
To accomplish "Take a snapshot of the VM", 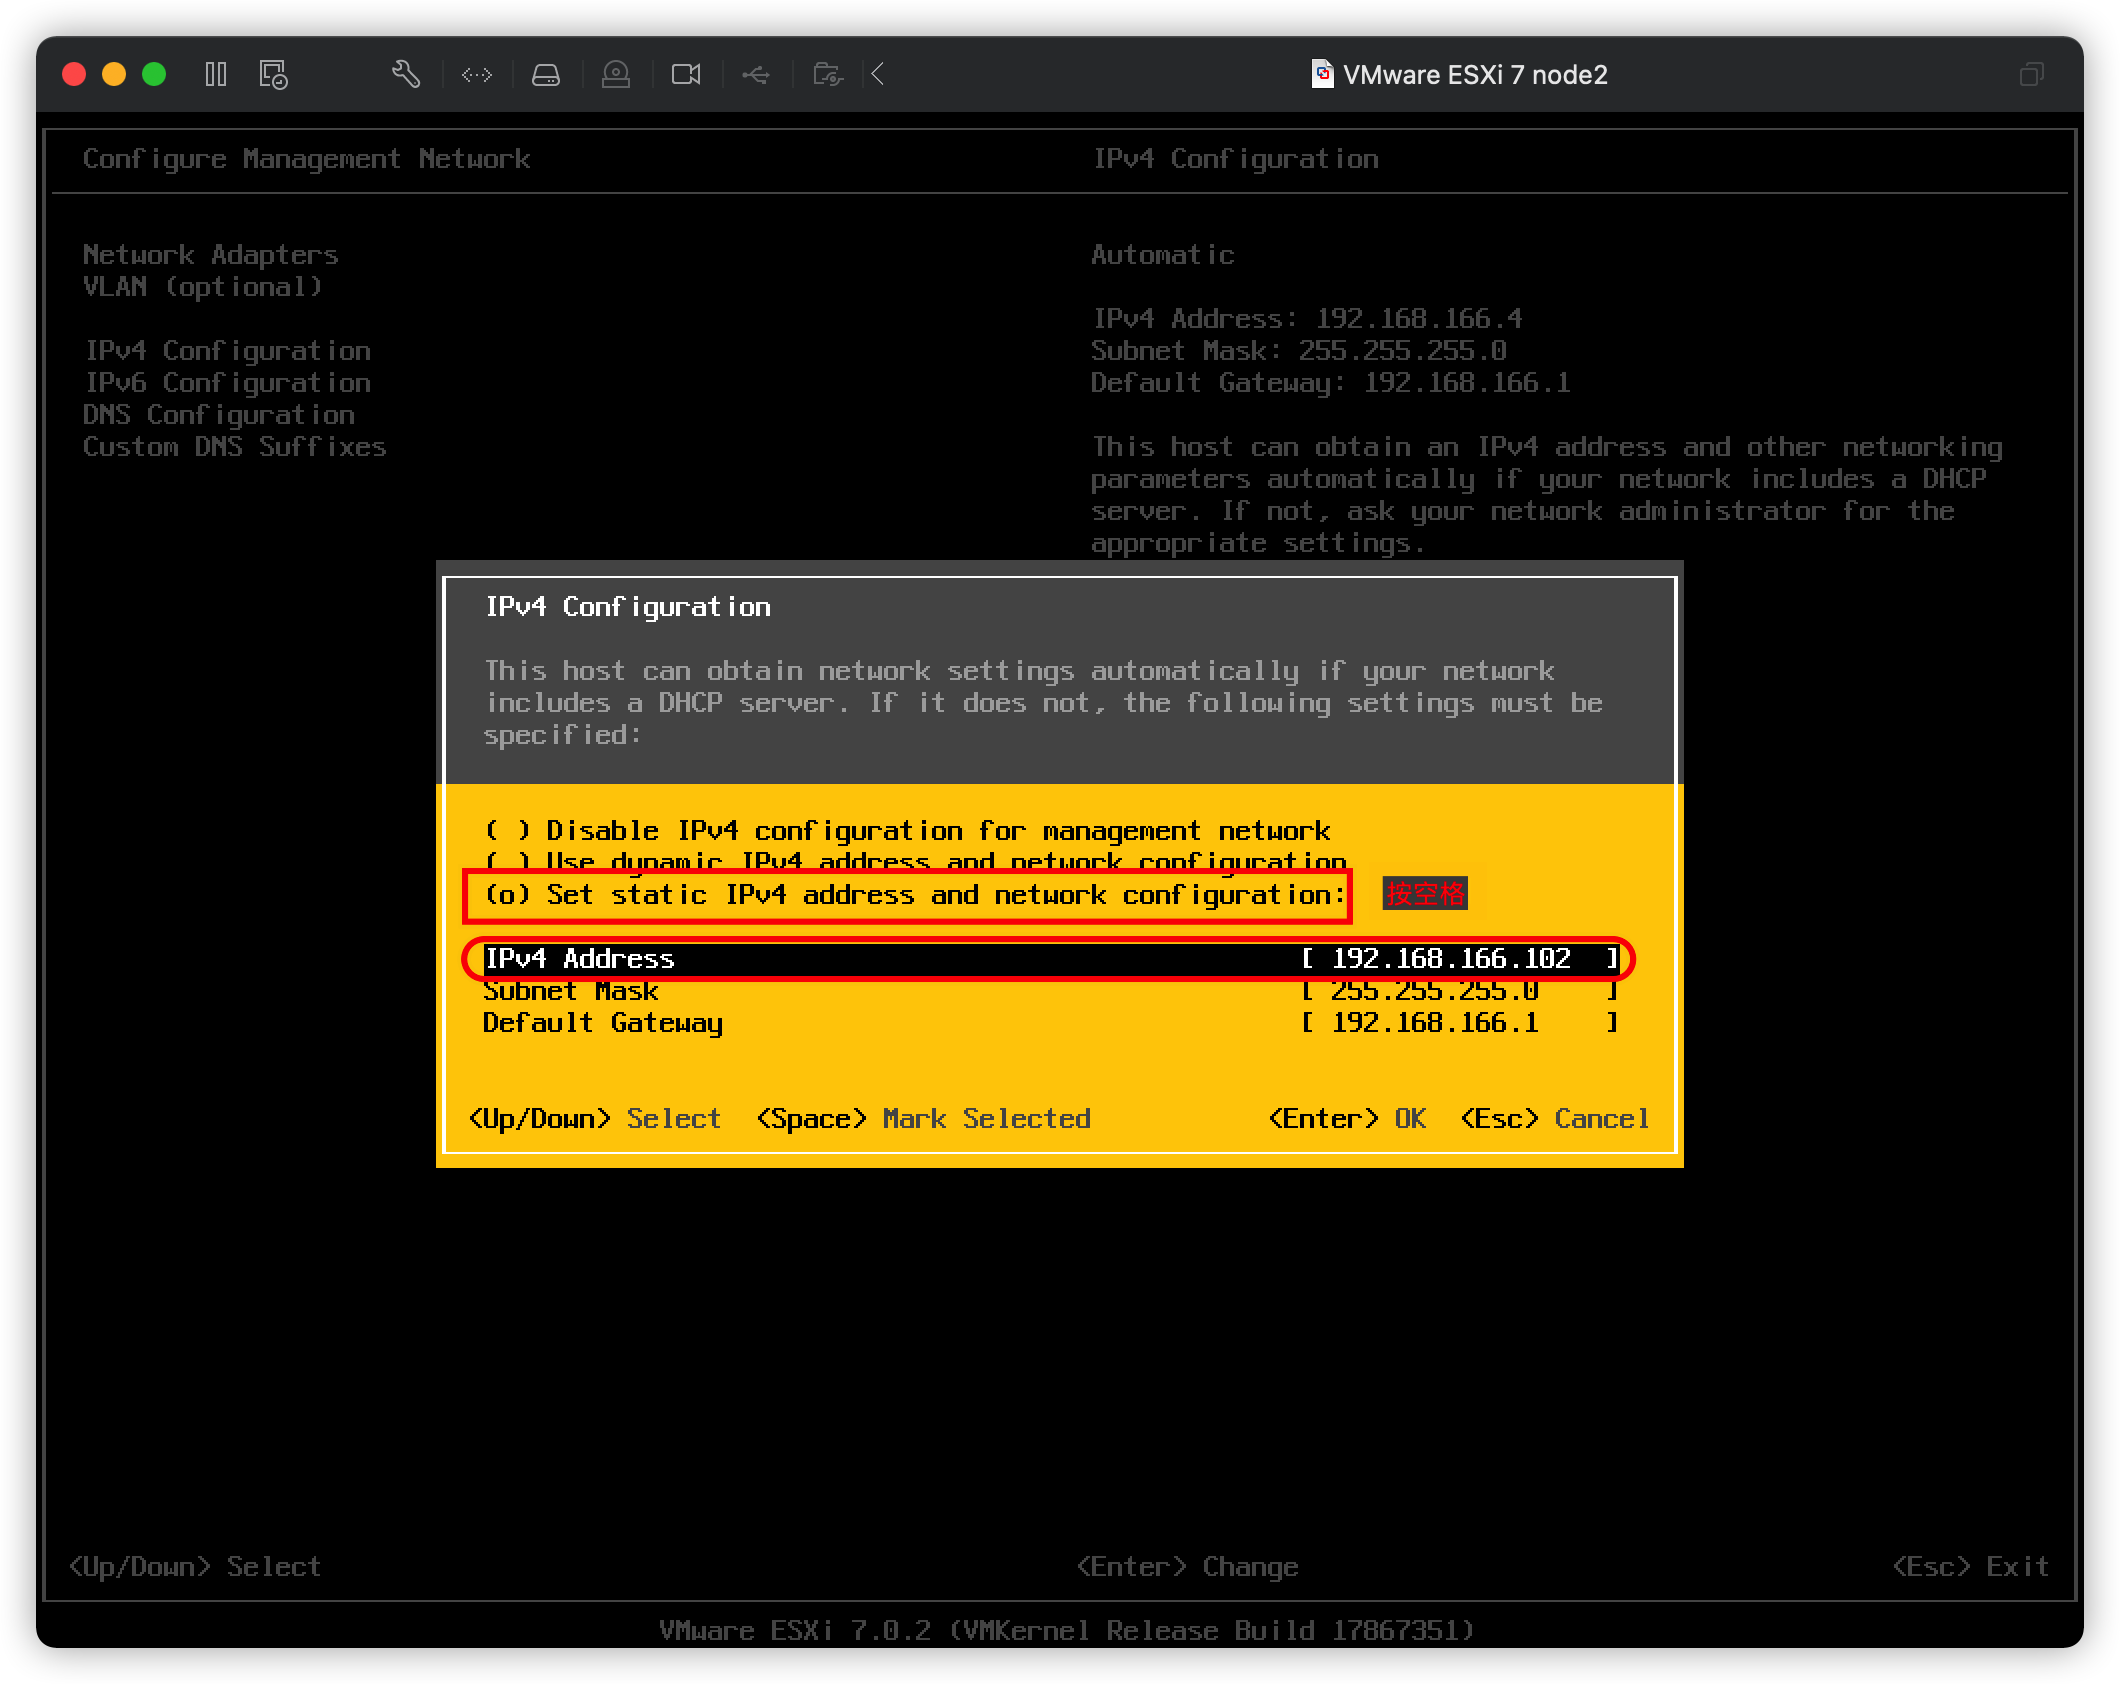I will (272, 74).
